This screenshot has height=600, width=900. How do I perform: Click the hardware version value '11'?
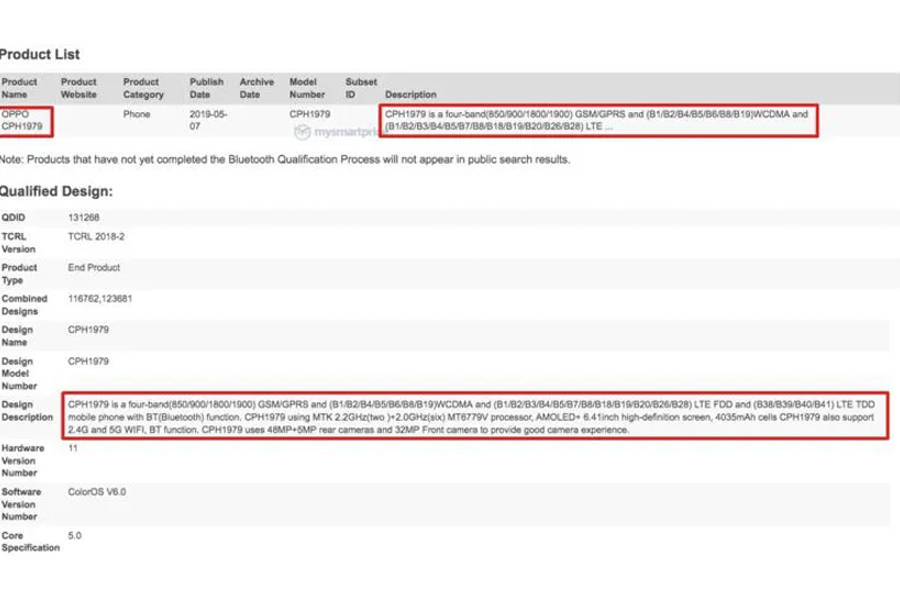pyautogui.click(x=73, y=448)
